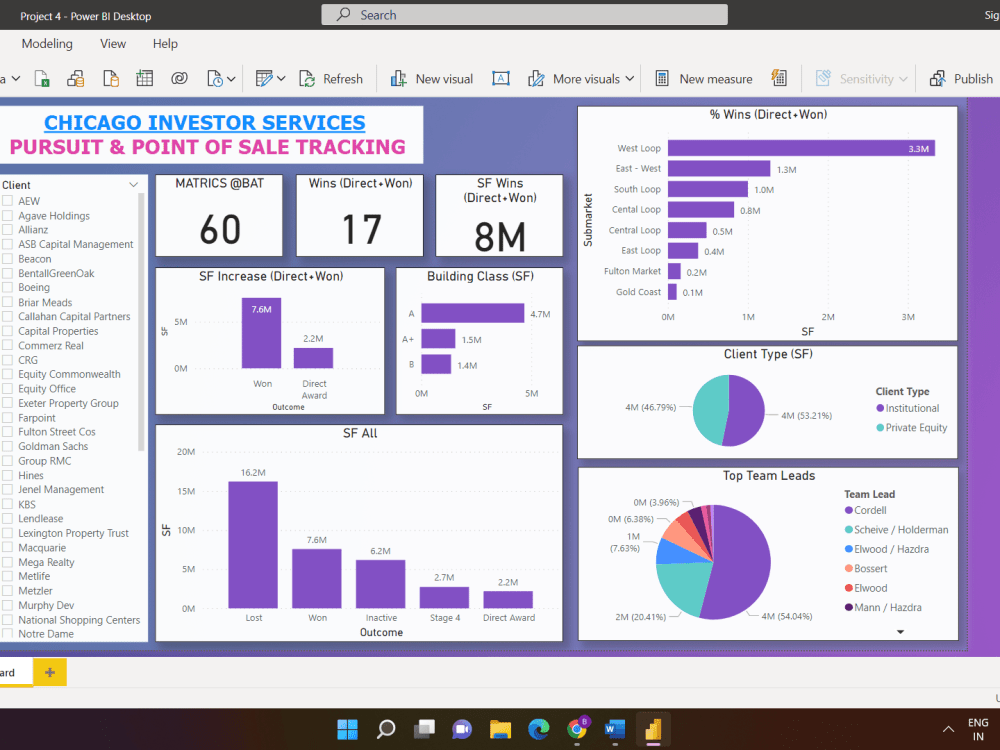Open the Sensitivity dropdown arrow

pyautogui.click(x=903, y=79)
